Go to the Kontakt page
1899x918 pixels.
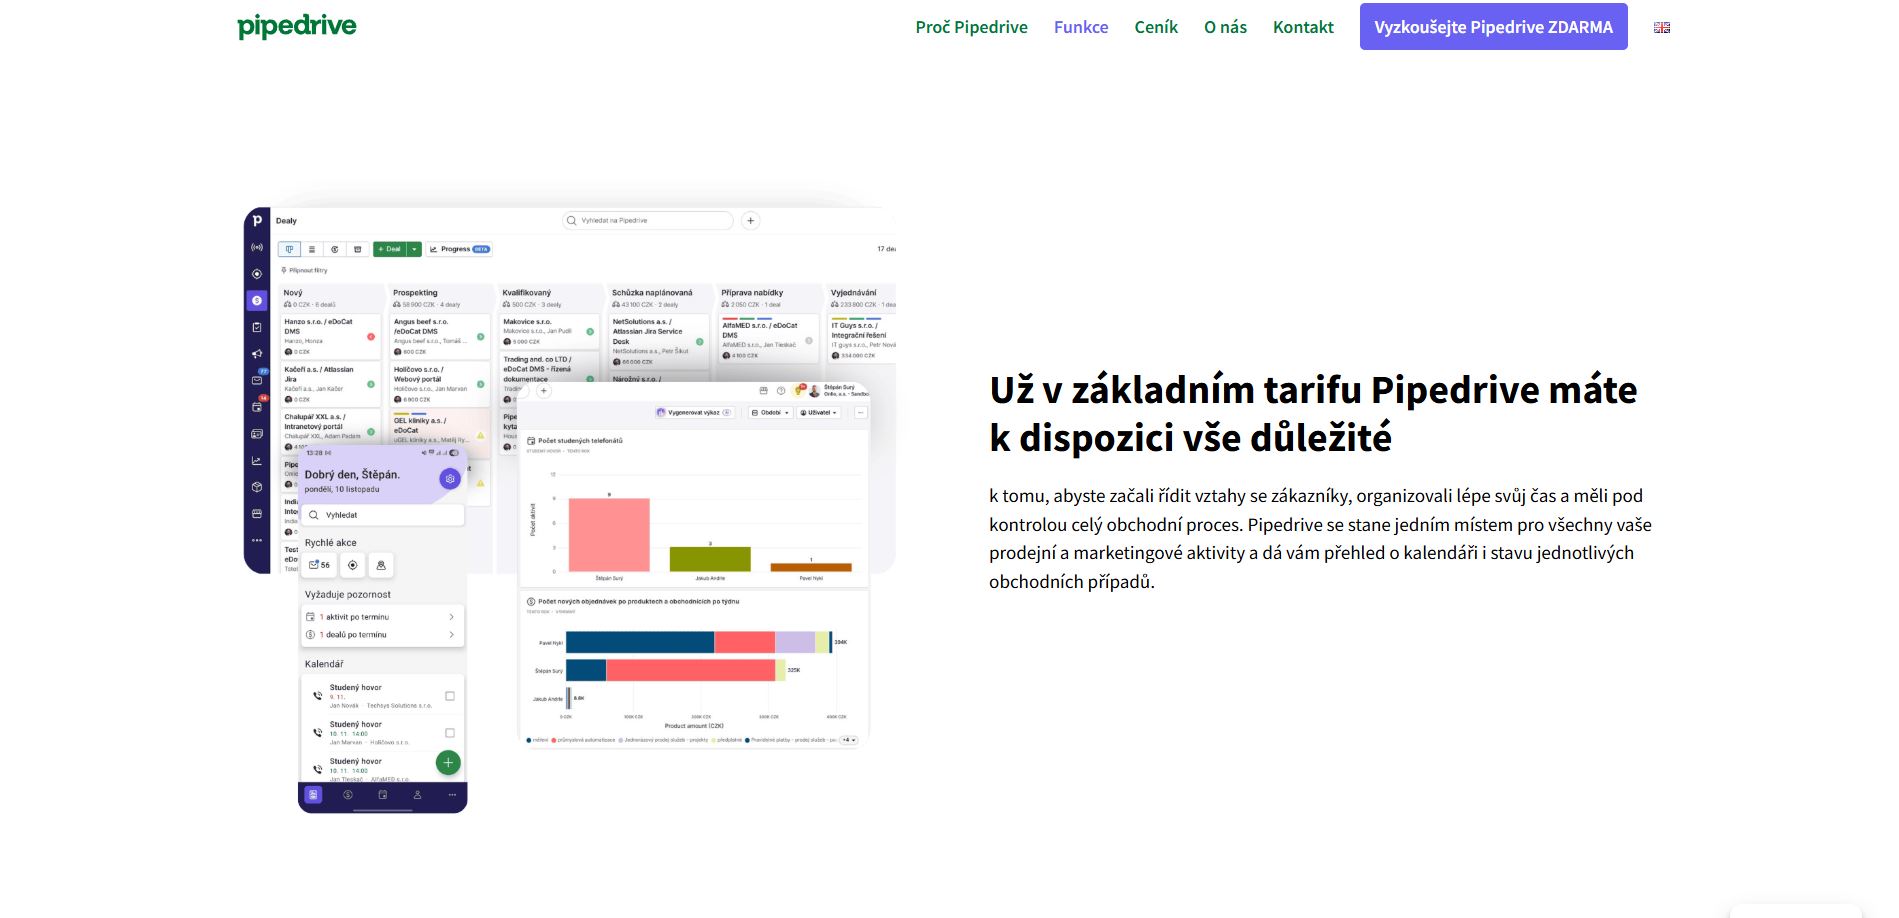tap(1303, 27)
